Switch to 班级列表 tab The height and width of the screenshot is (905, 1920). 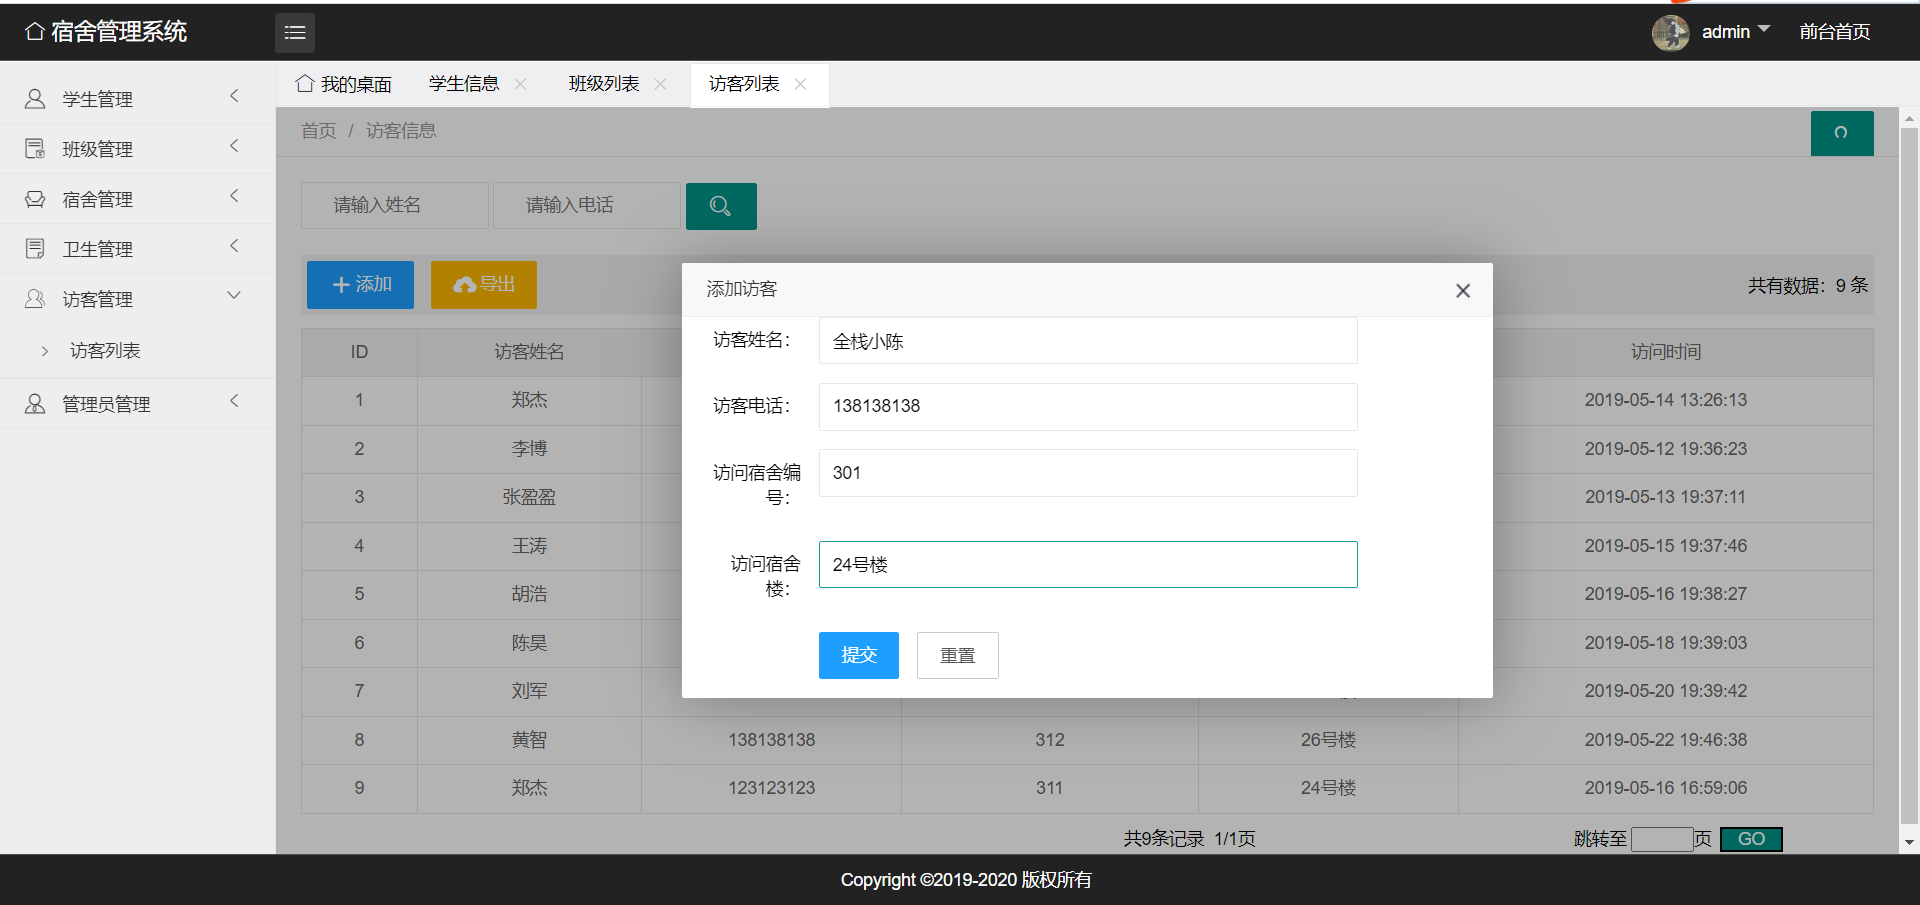coord(604,84)
